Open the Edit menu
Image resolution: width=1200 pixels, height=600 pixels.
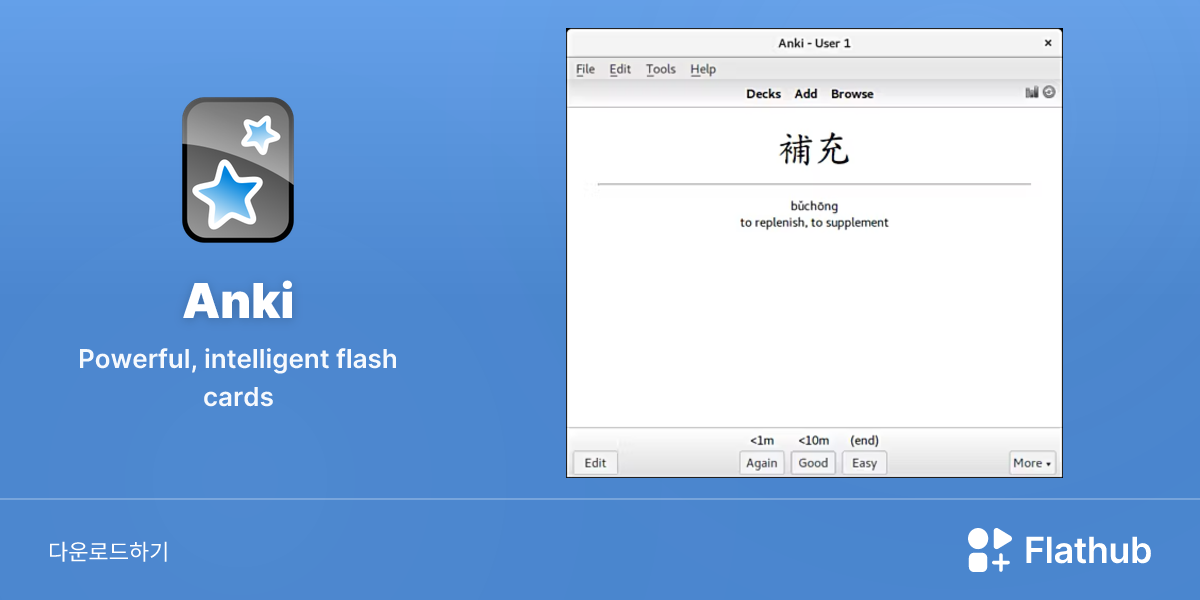[x=620, y=69]
